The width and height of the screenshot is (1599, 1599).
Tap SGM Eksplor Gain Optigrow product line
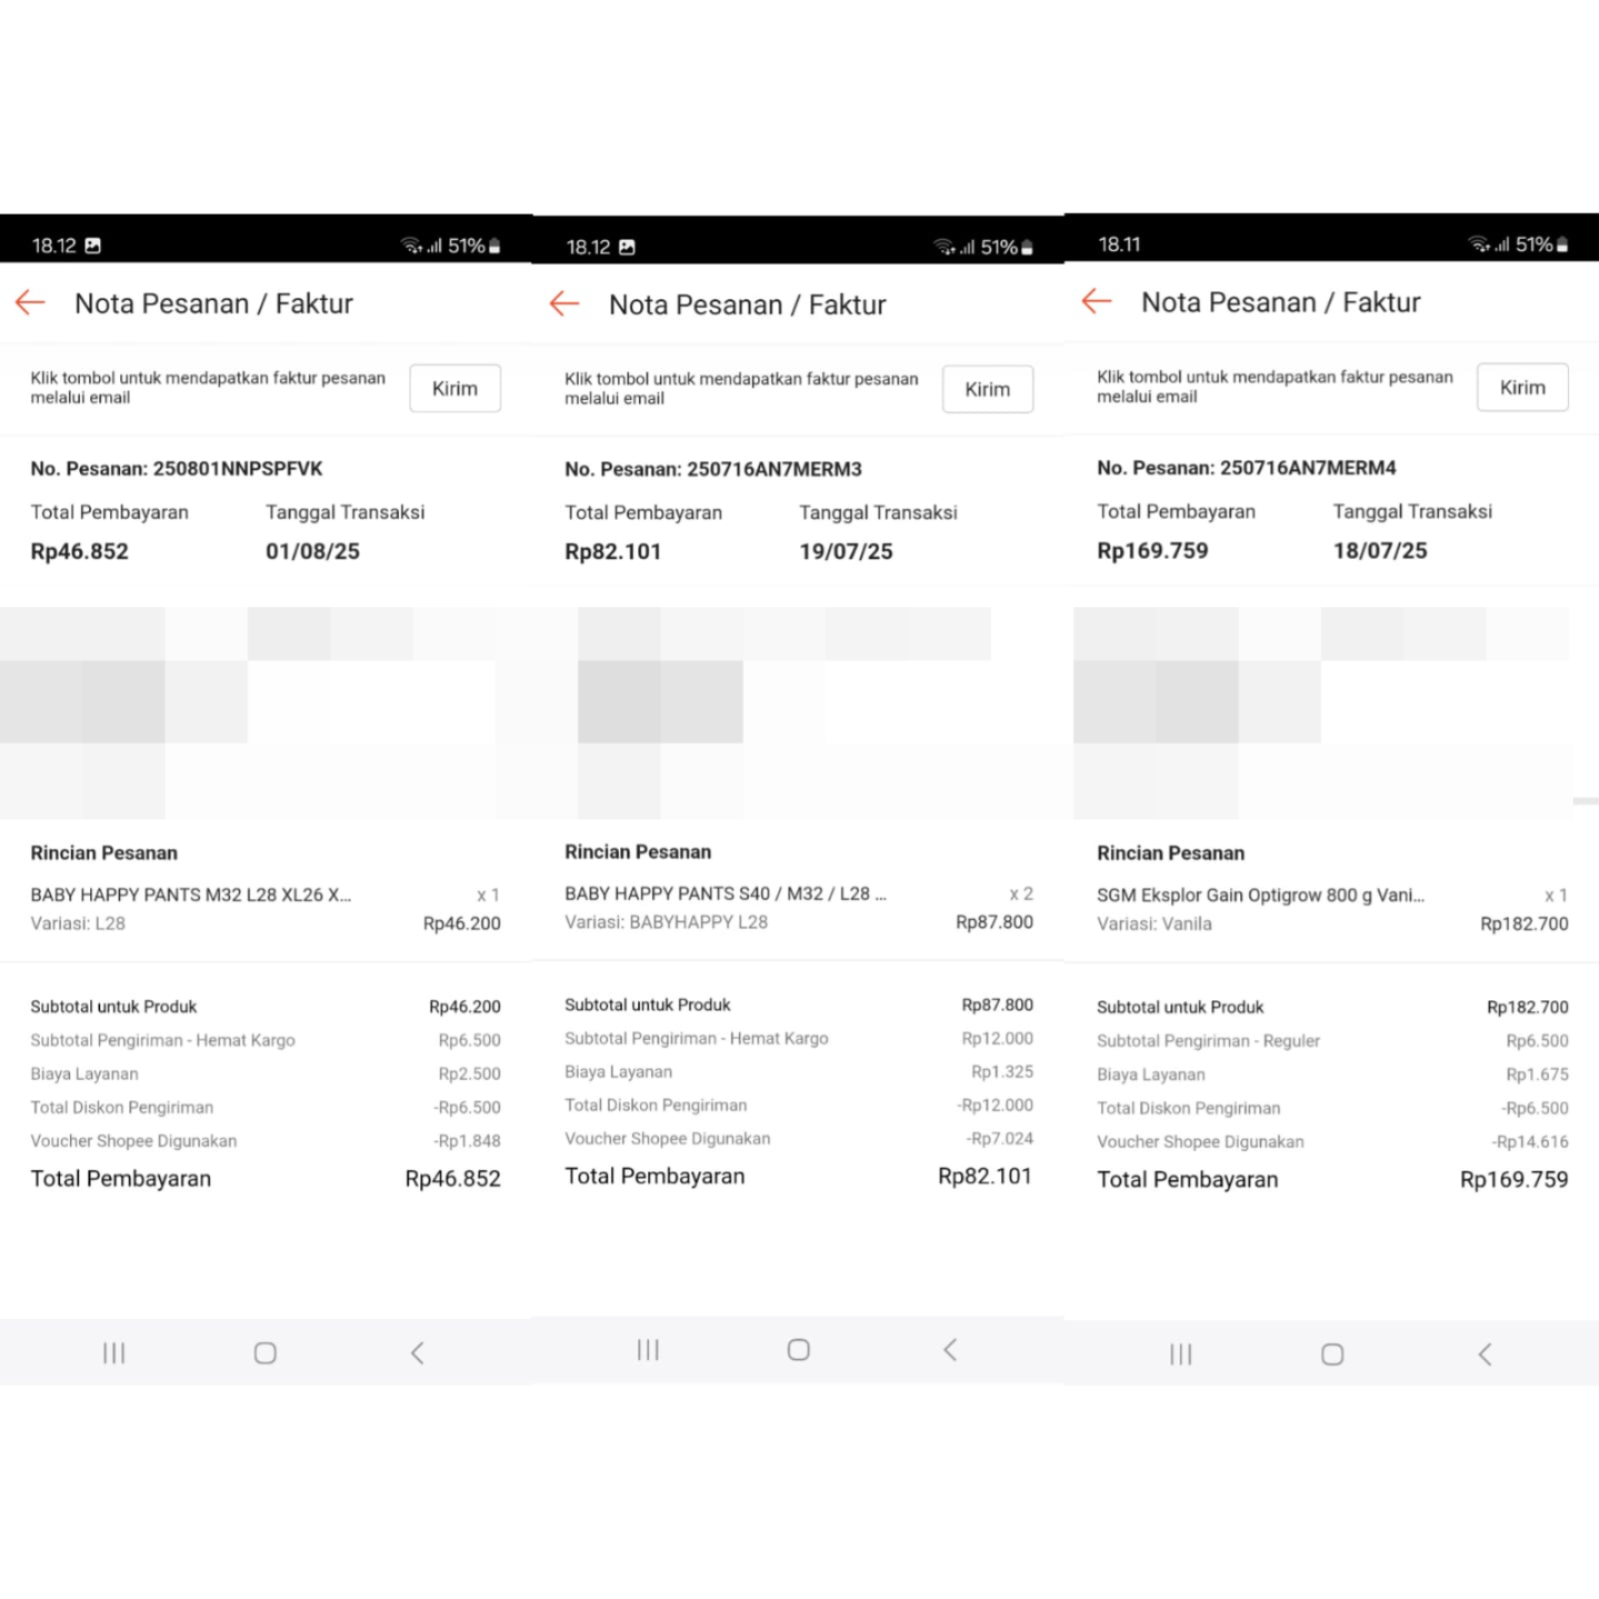1260,896
